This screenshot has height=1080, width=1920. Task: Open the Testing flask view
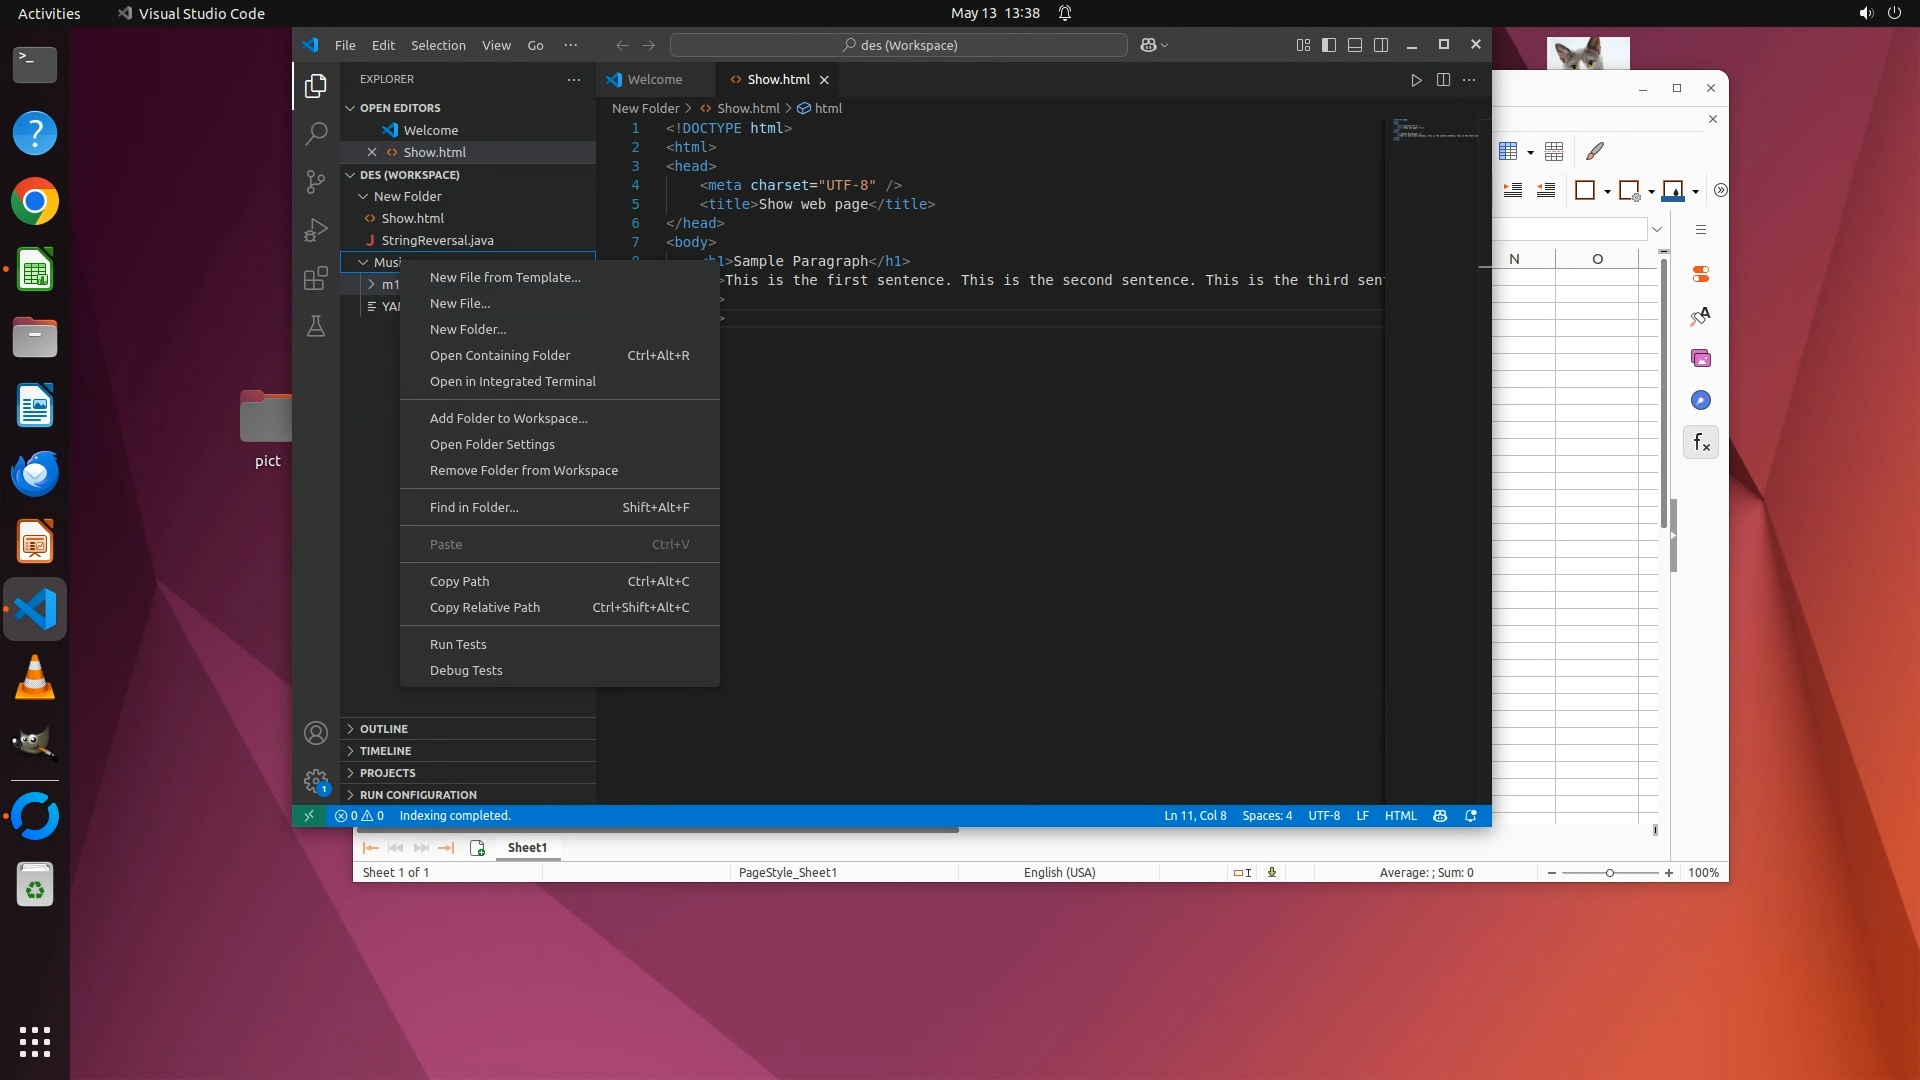pos(316,326)
